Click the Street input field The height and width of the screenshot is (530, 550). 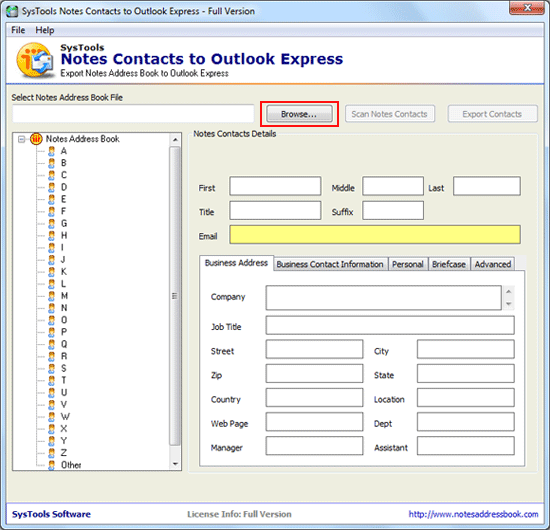click(314, 349)
